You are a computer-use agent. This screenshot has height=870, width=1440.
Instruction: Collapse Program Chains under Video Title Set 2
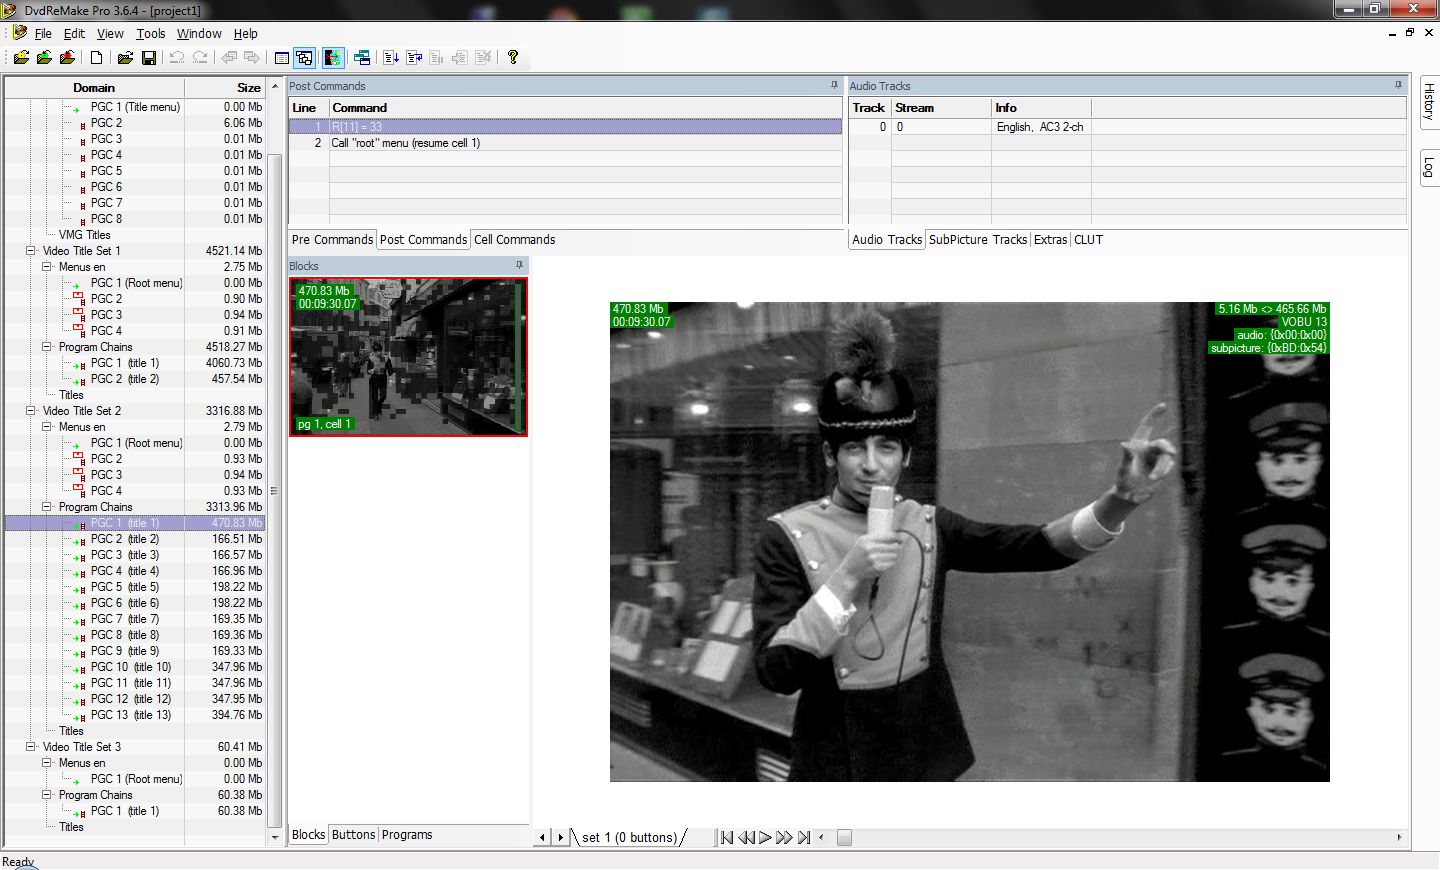click(x=47, y=507)
